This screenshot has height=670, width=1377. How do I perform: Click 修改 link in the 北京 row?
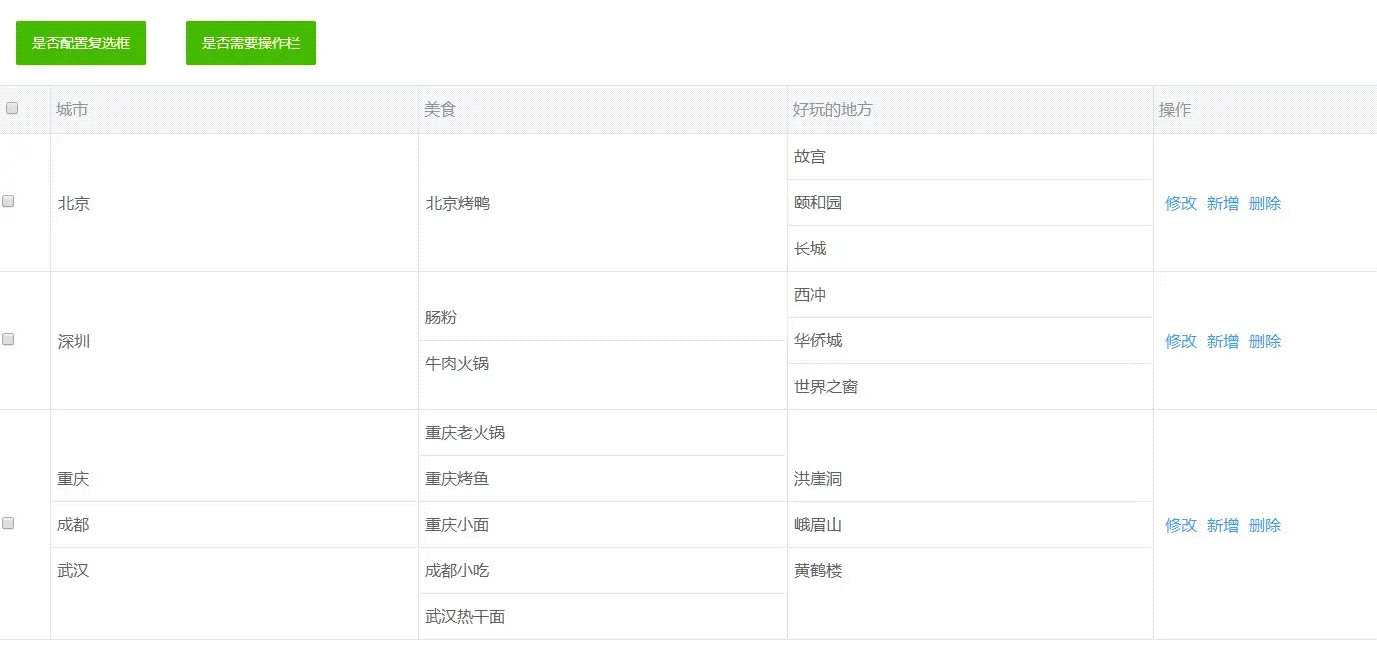click(x=1181, y=203)
